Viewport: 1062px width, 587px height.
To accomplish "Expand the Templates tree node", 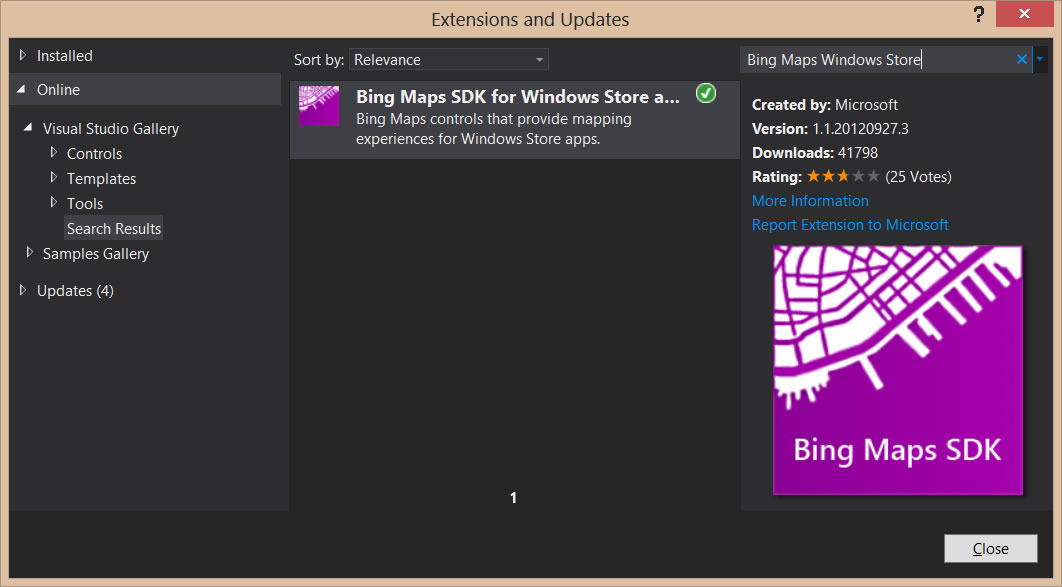I will pyautogui.click(x=54, y=178).
